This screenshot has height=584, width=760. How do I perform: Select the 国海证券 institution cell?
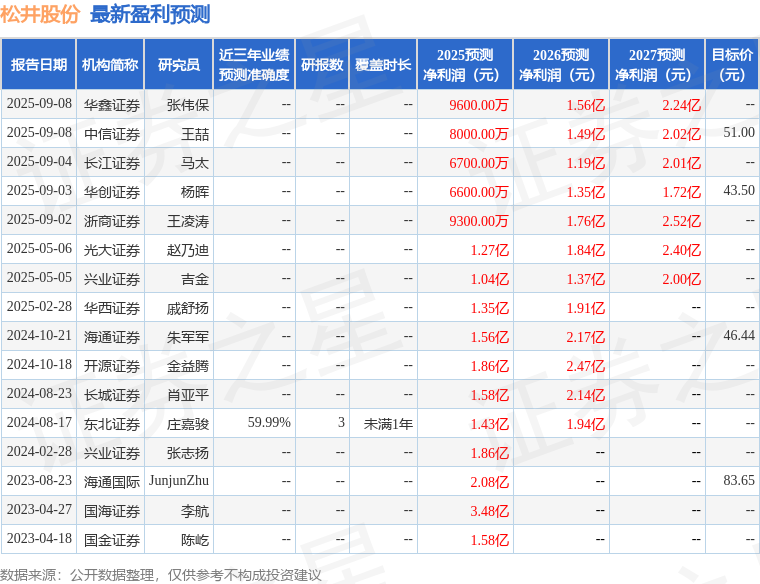pos(111,511)
